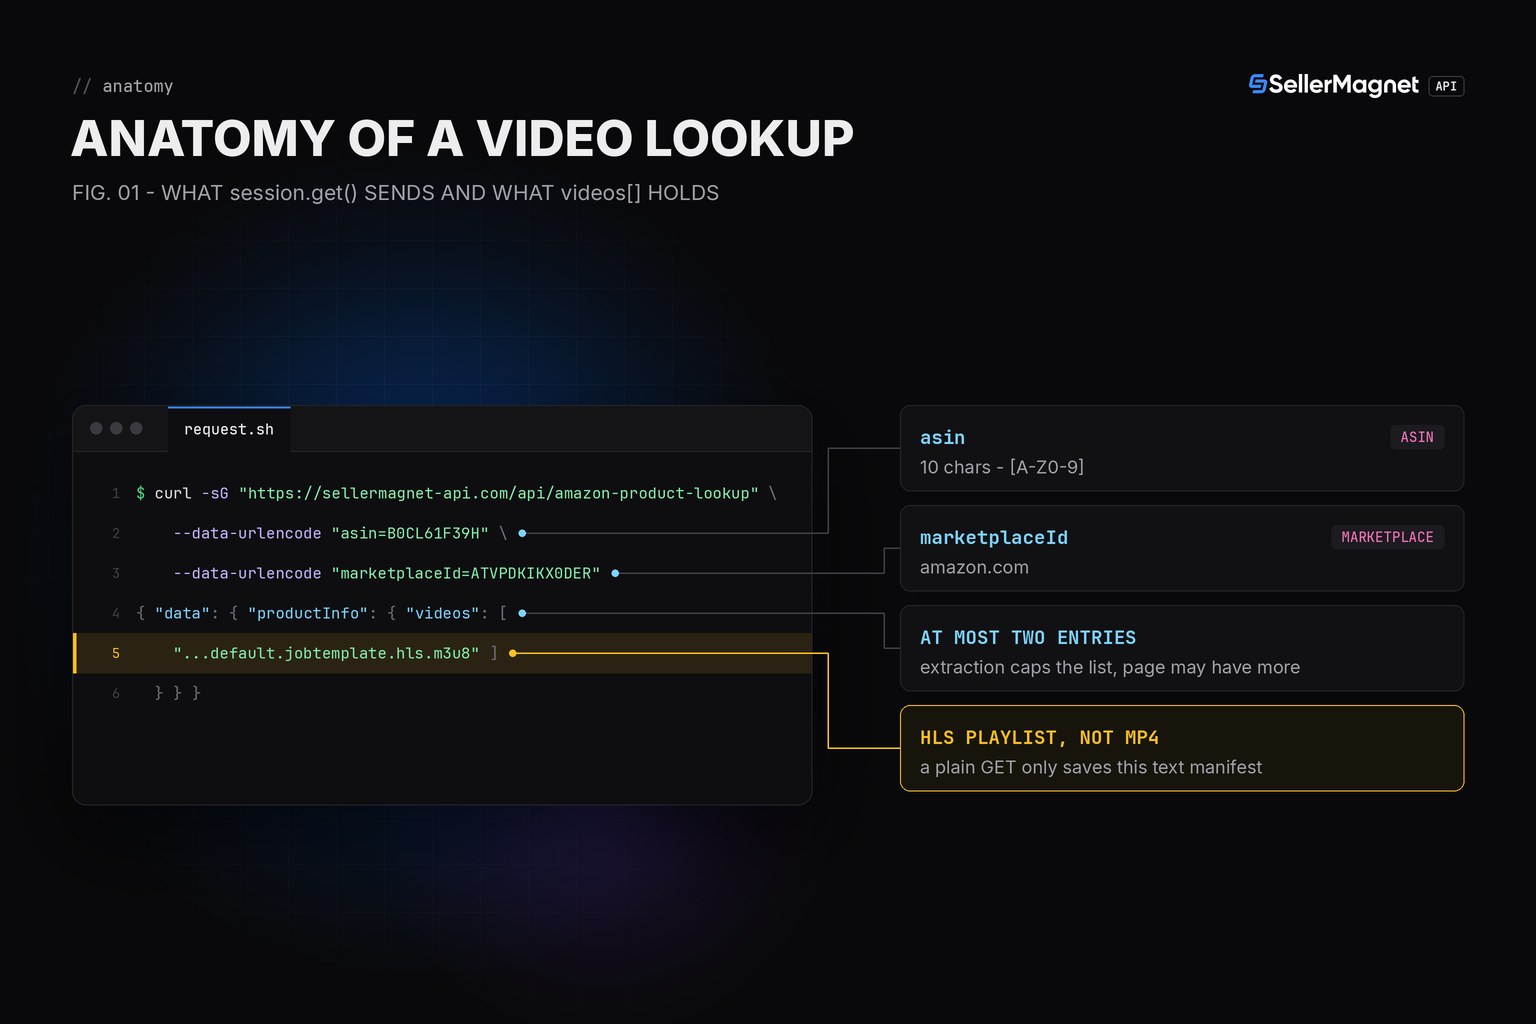Click the first window dot in the code panel
Screen dimensions: 1536x1024
tap(96, 428)
